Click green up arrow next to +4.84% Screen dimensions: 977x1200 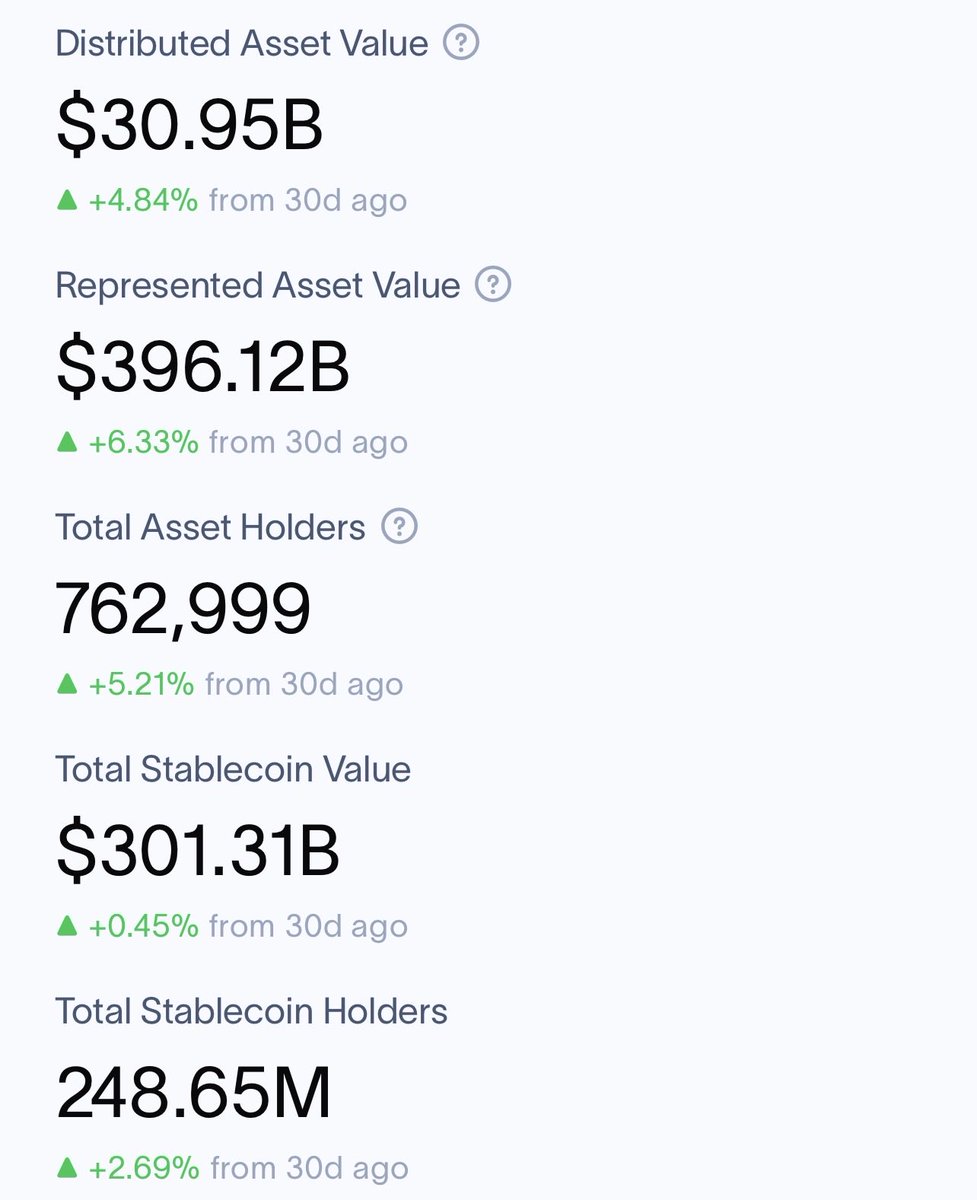[x=67, y=200]
